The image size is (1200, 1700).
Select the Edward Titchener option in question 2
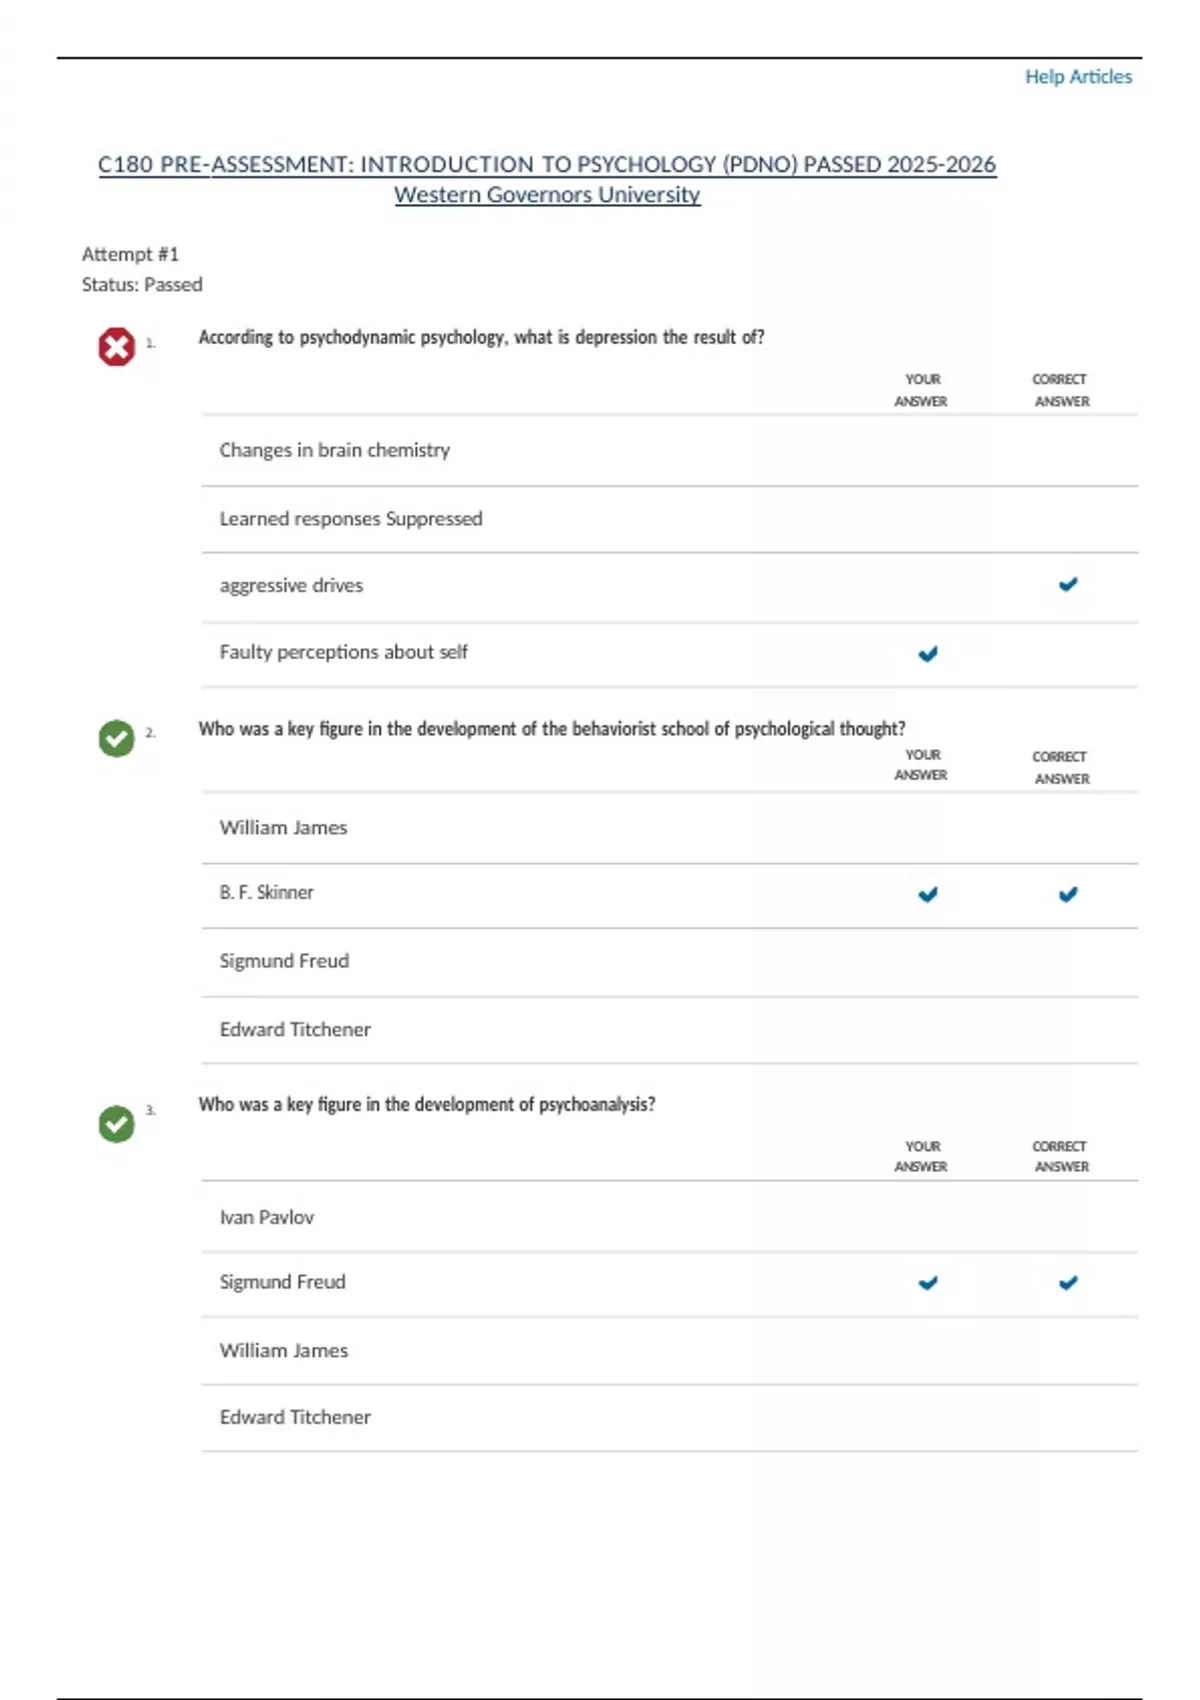[x=295, y=1029]
